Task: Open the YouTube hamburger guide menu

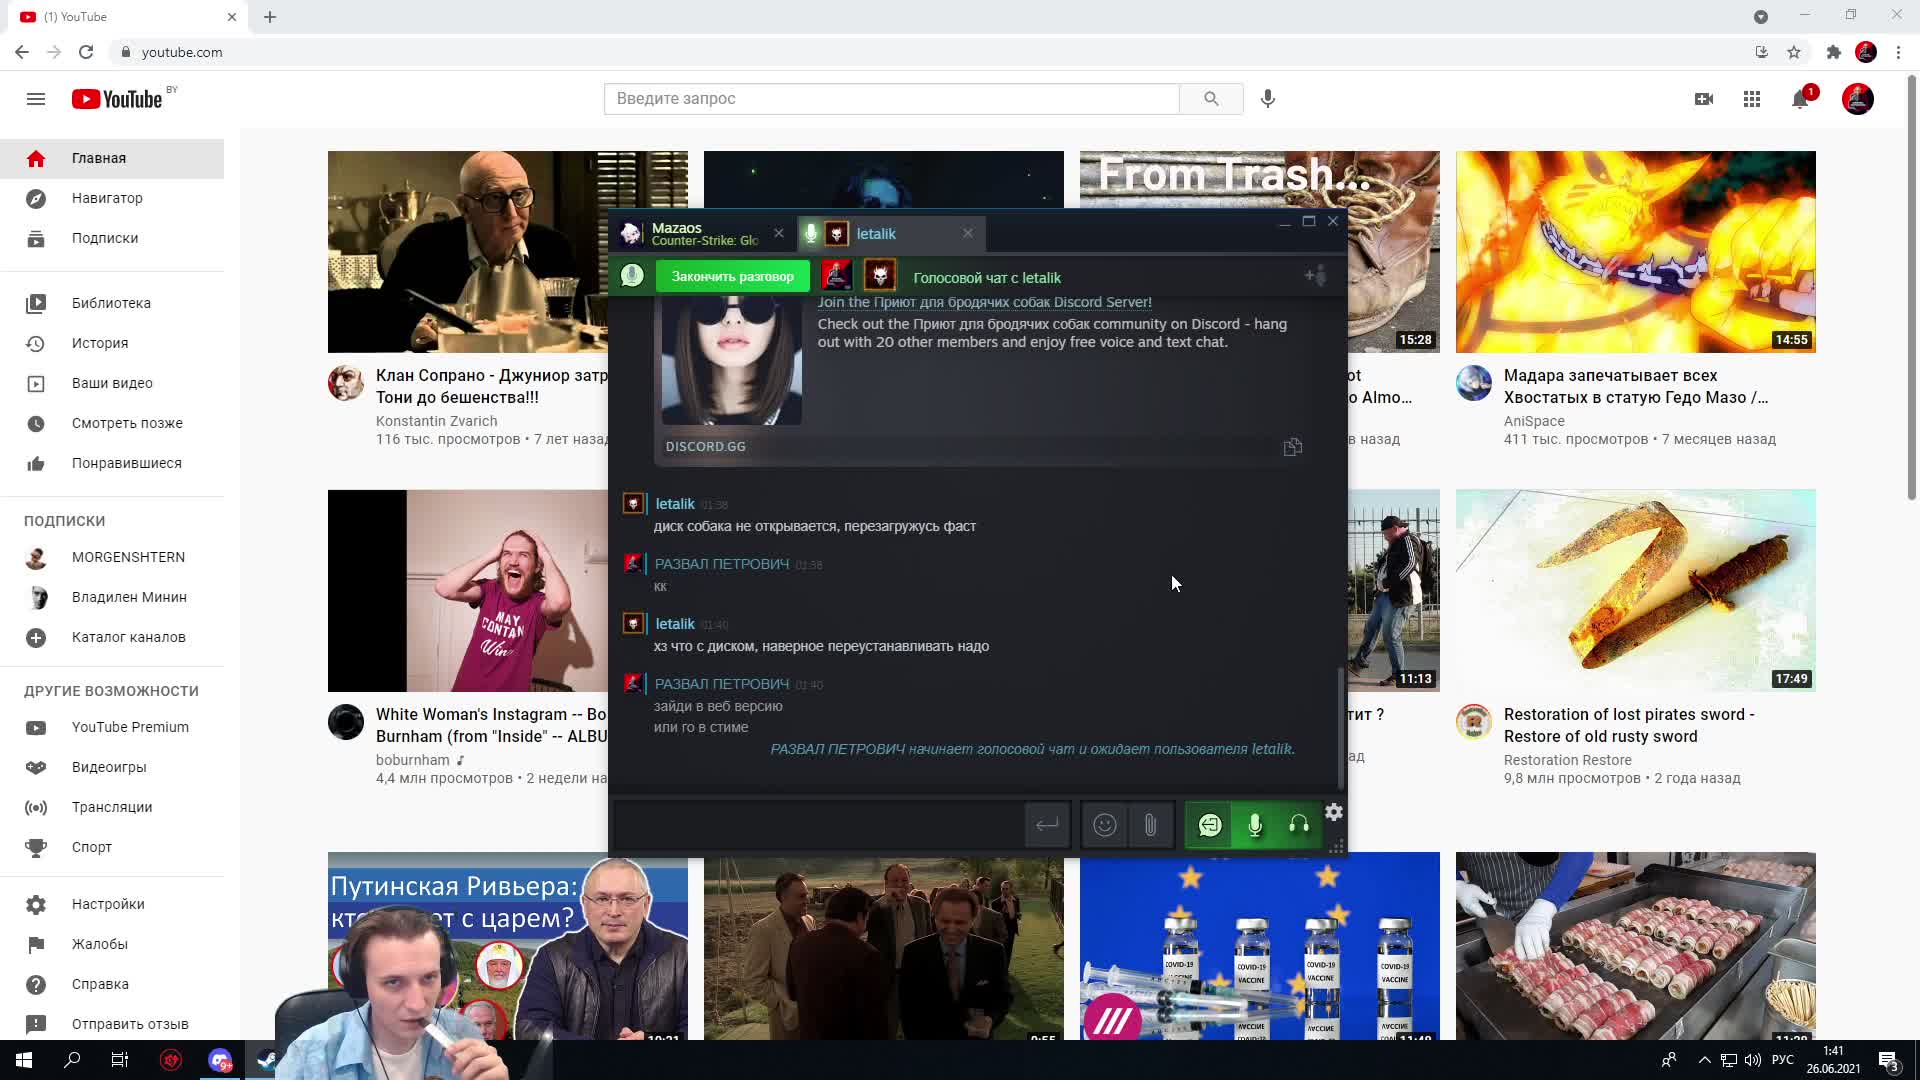Action: [x=36, y=99]
